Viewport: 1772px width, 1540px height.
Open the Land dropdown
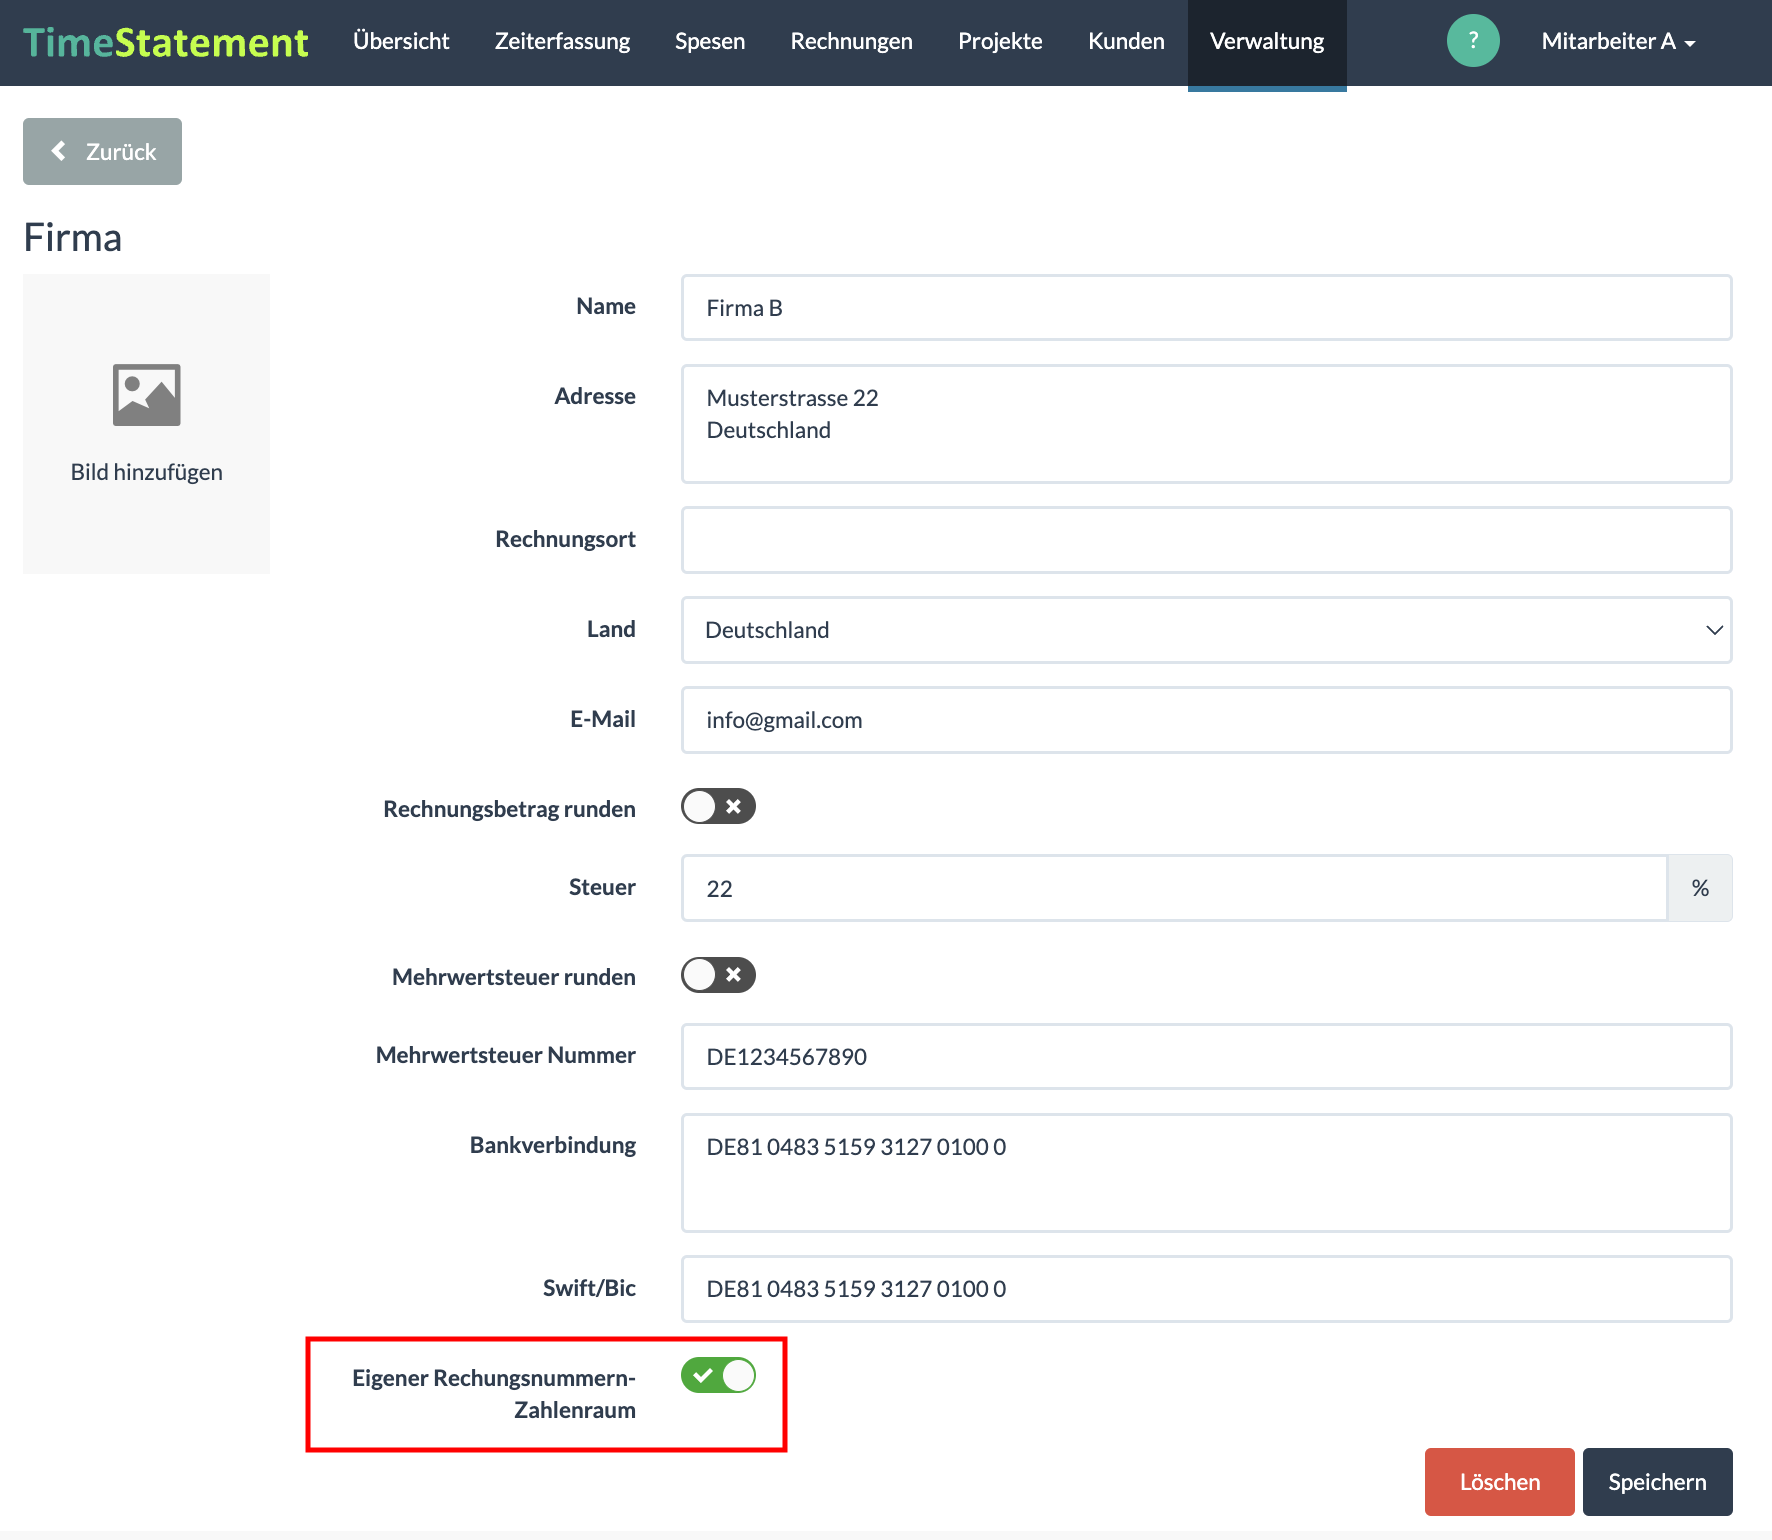coord(1206,630)
